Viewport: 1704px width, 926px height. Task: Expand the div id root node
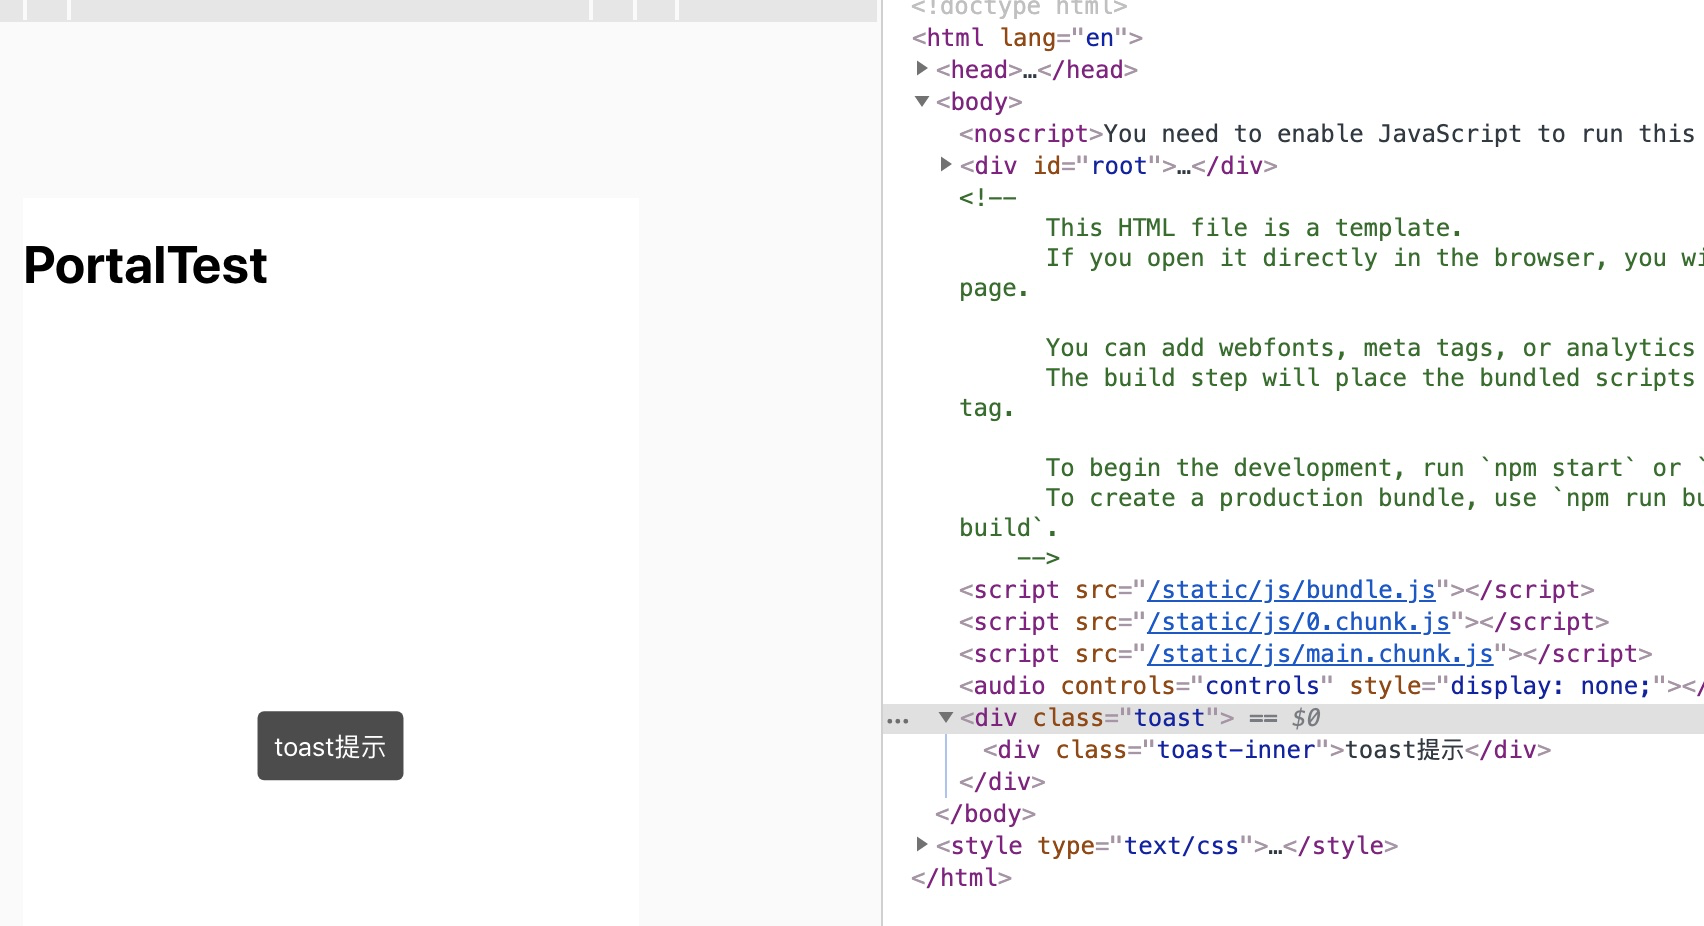click(945, 164)
